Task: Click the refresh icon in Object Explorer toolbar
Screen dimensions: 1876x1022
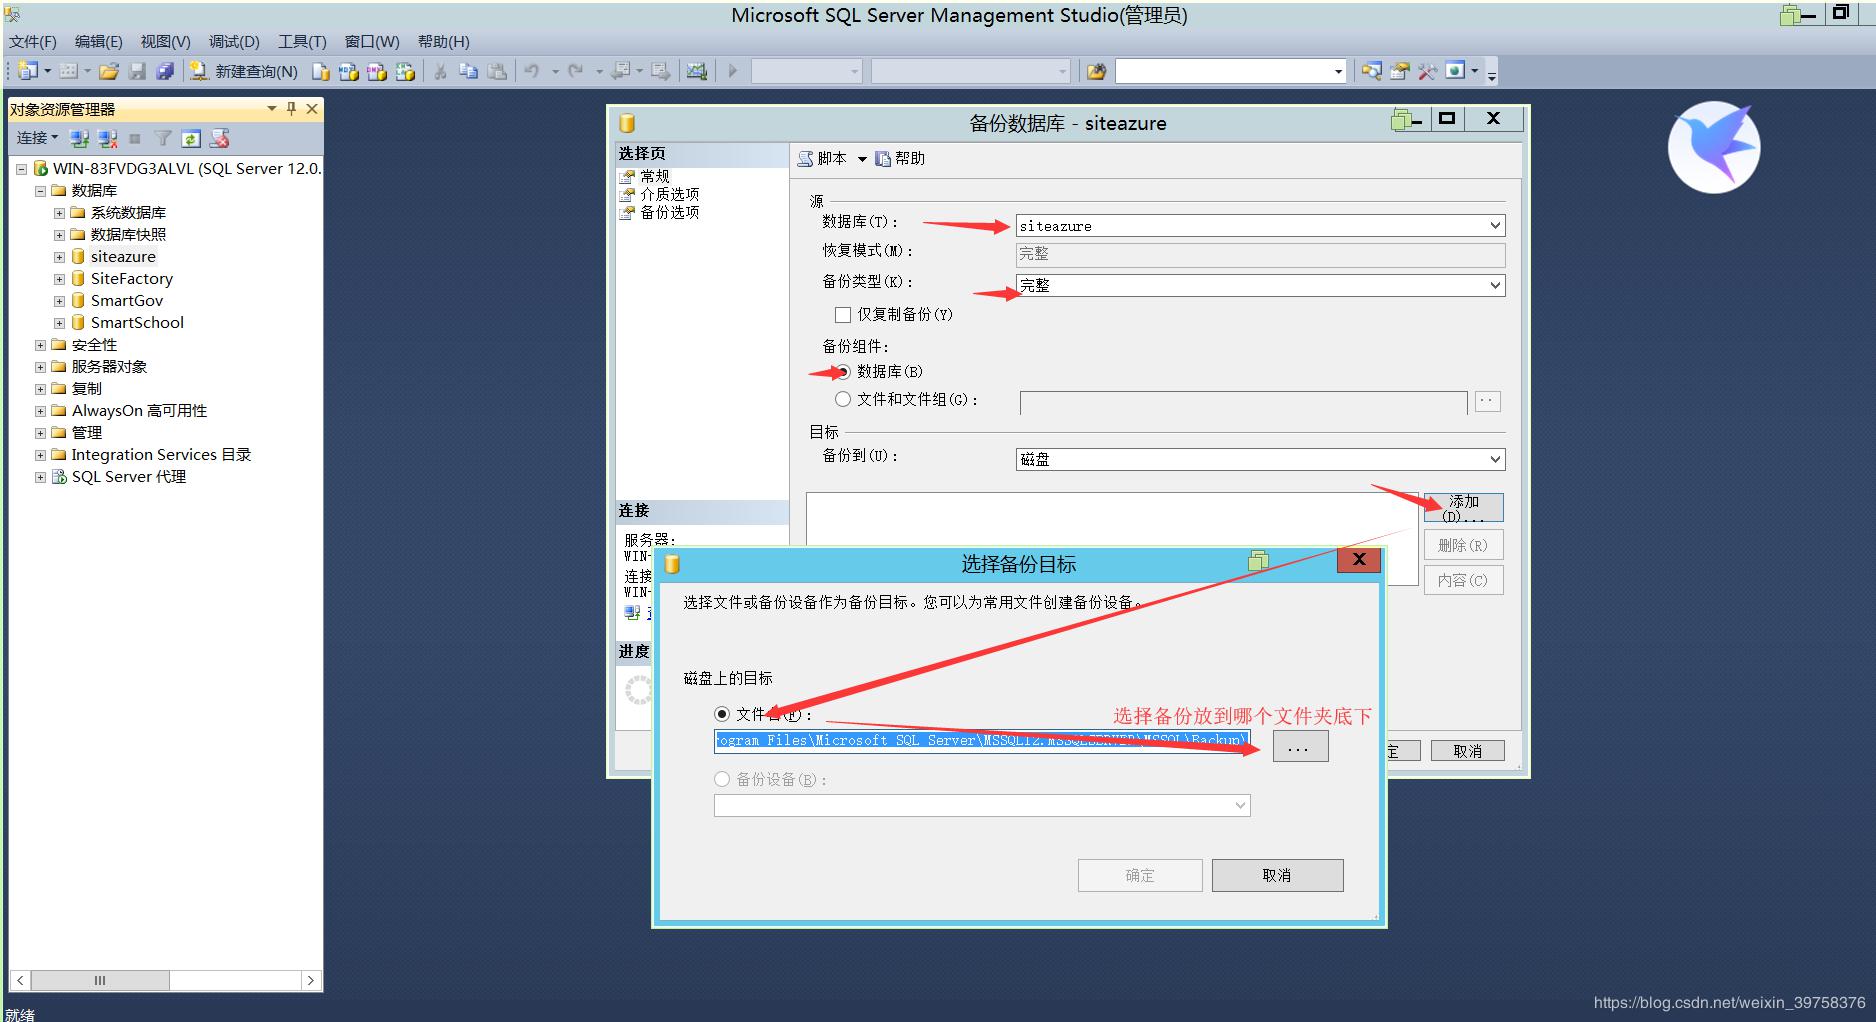Action: (191, 138)
